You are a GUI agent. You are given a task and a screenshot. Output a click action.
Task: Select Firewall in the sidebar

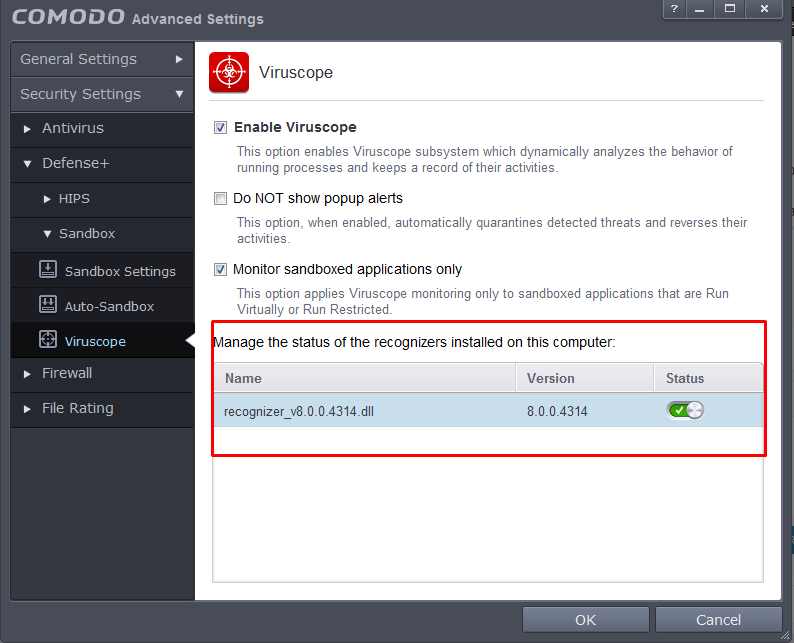tap(102, 374)
